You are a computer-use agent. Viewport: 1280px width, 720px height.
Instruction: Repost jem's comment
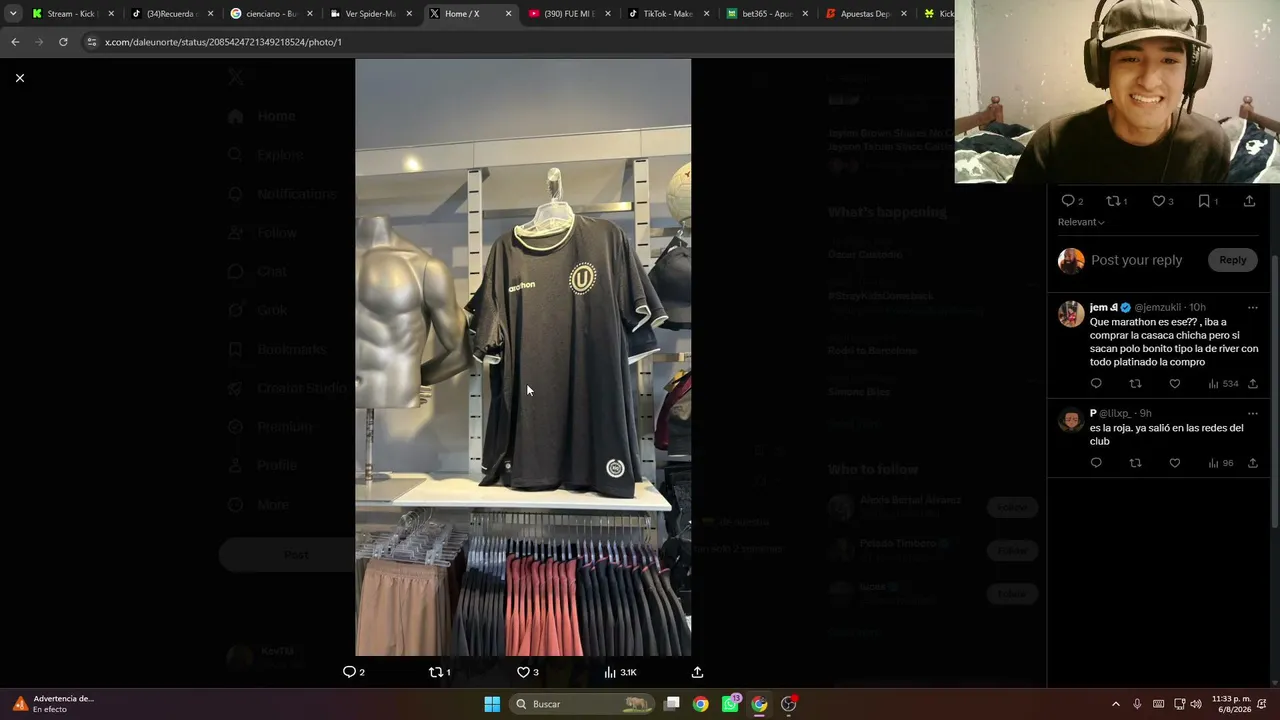pyautogui.click(x=1135, y=384)
